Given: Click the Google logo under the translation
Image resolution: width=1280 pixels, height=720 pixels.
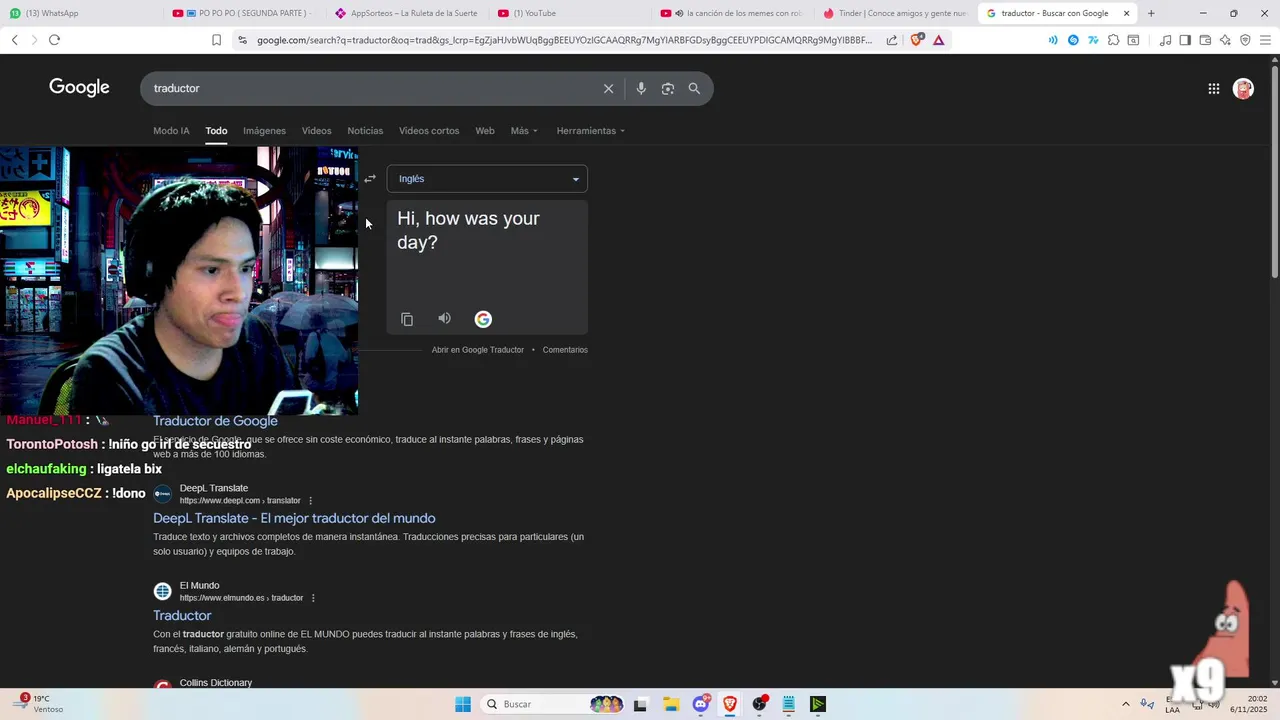Looking at the screenshot, I should click(483, 319).
